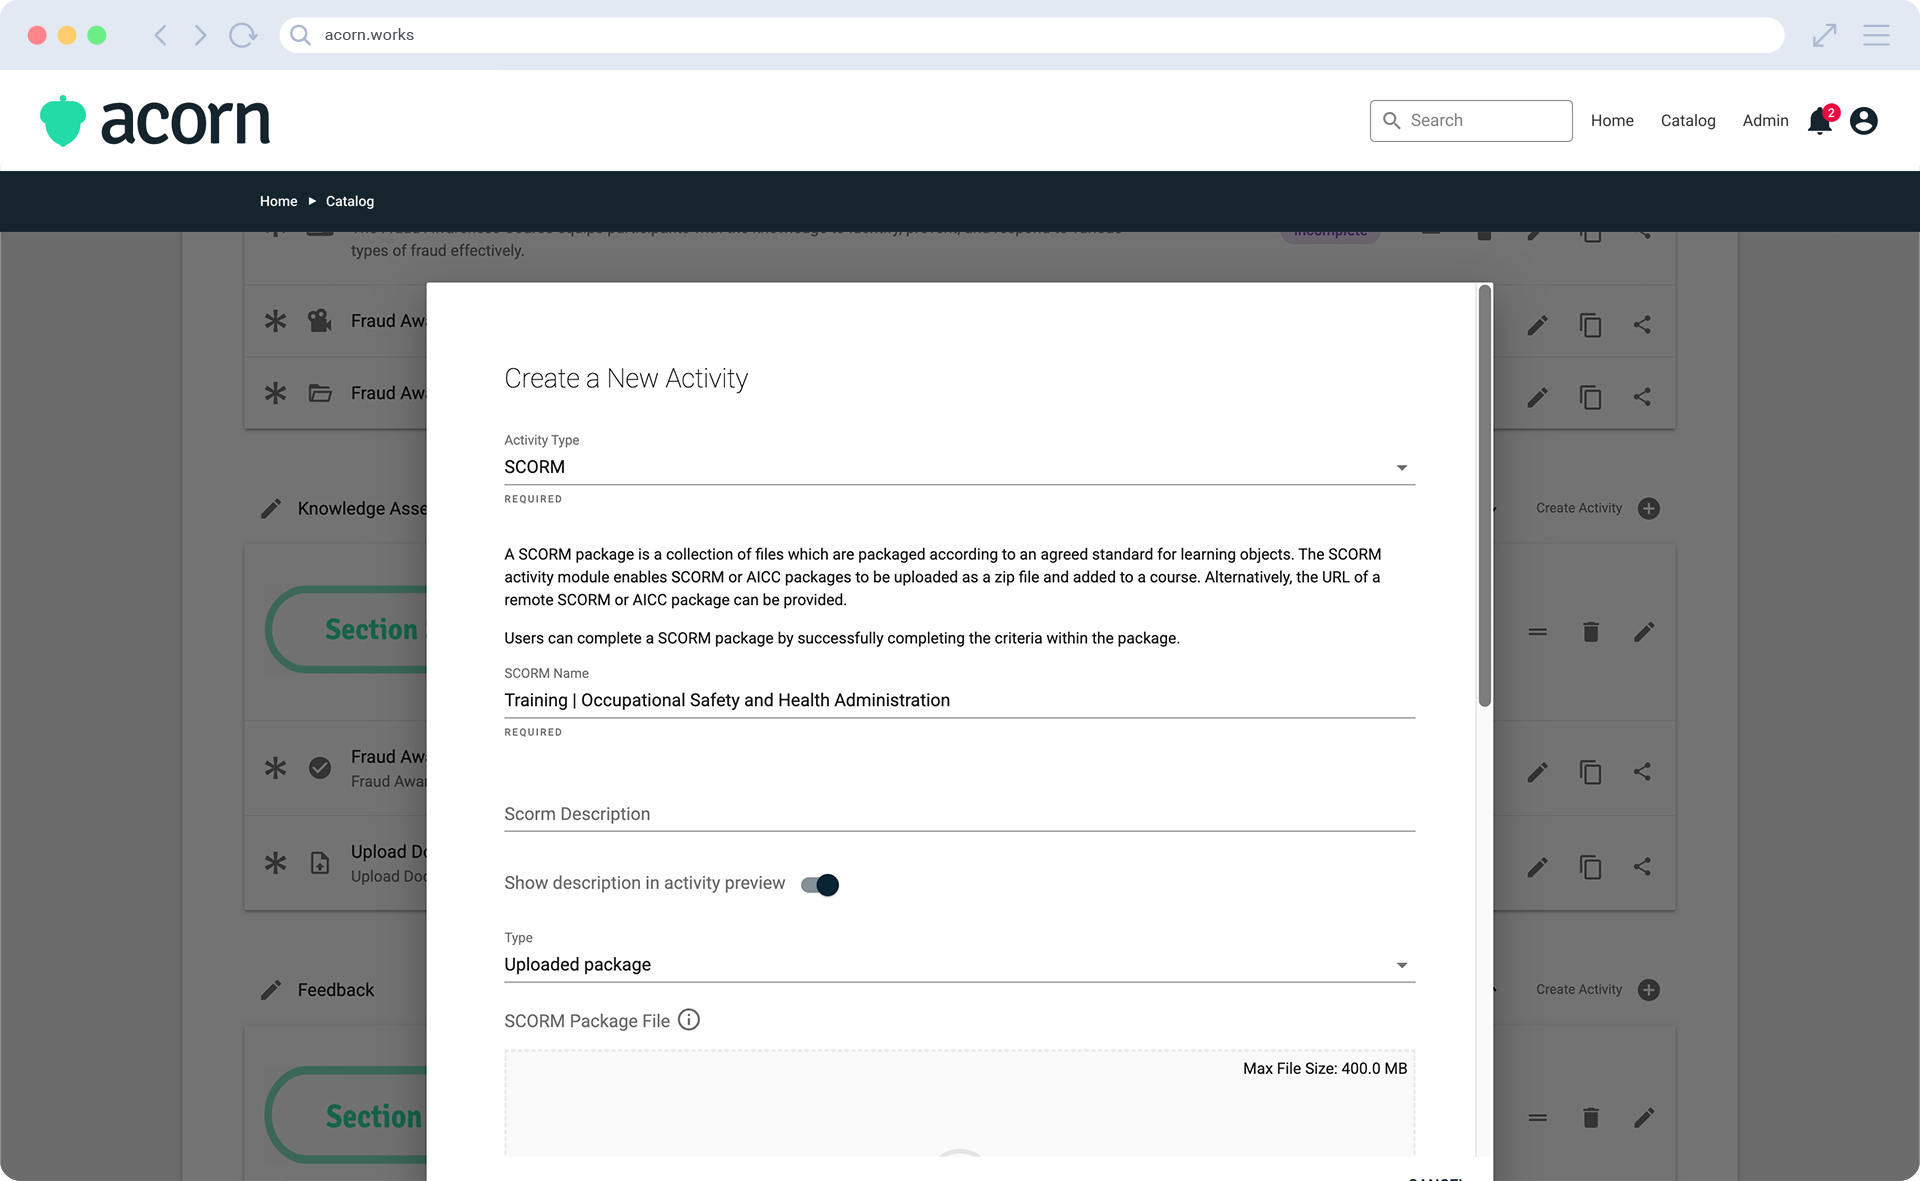Disable Show description in activity preview toggle

820,885
